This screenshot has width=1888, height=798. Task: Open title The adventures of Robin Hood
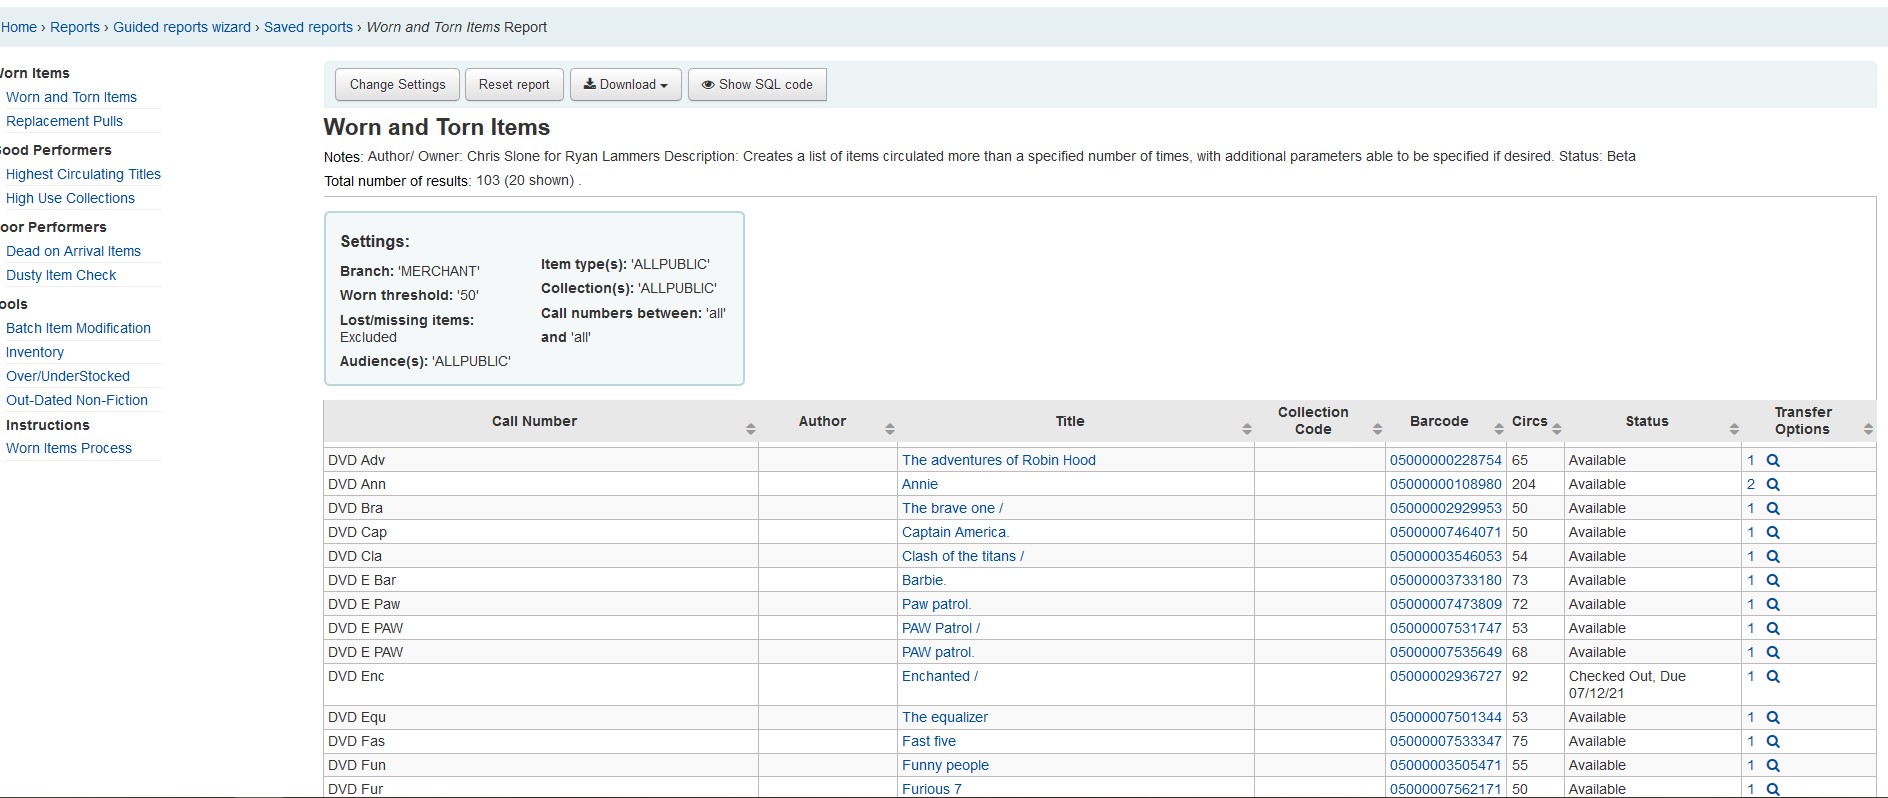coord(999,460)
